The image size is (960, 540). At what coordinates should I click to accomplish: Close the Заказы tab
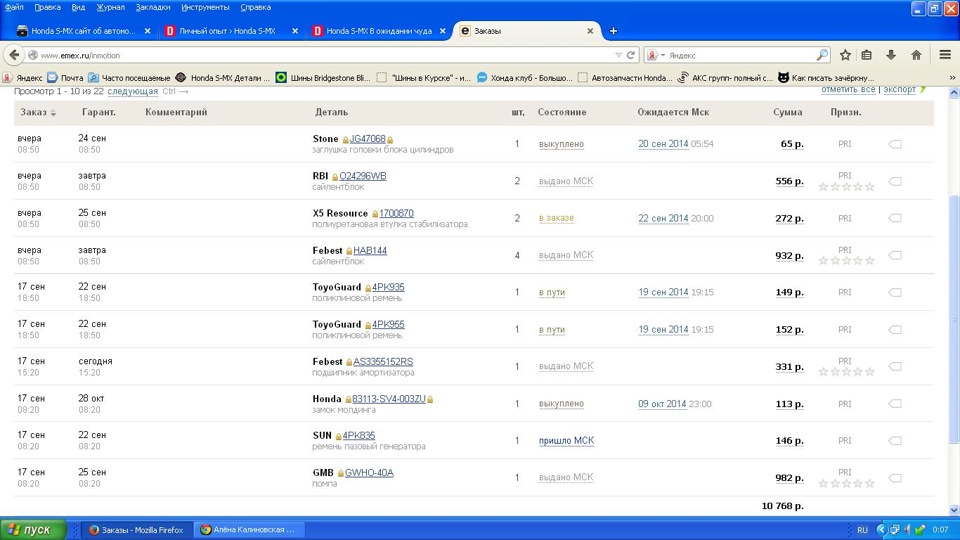(x=590, y=31)
